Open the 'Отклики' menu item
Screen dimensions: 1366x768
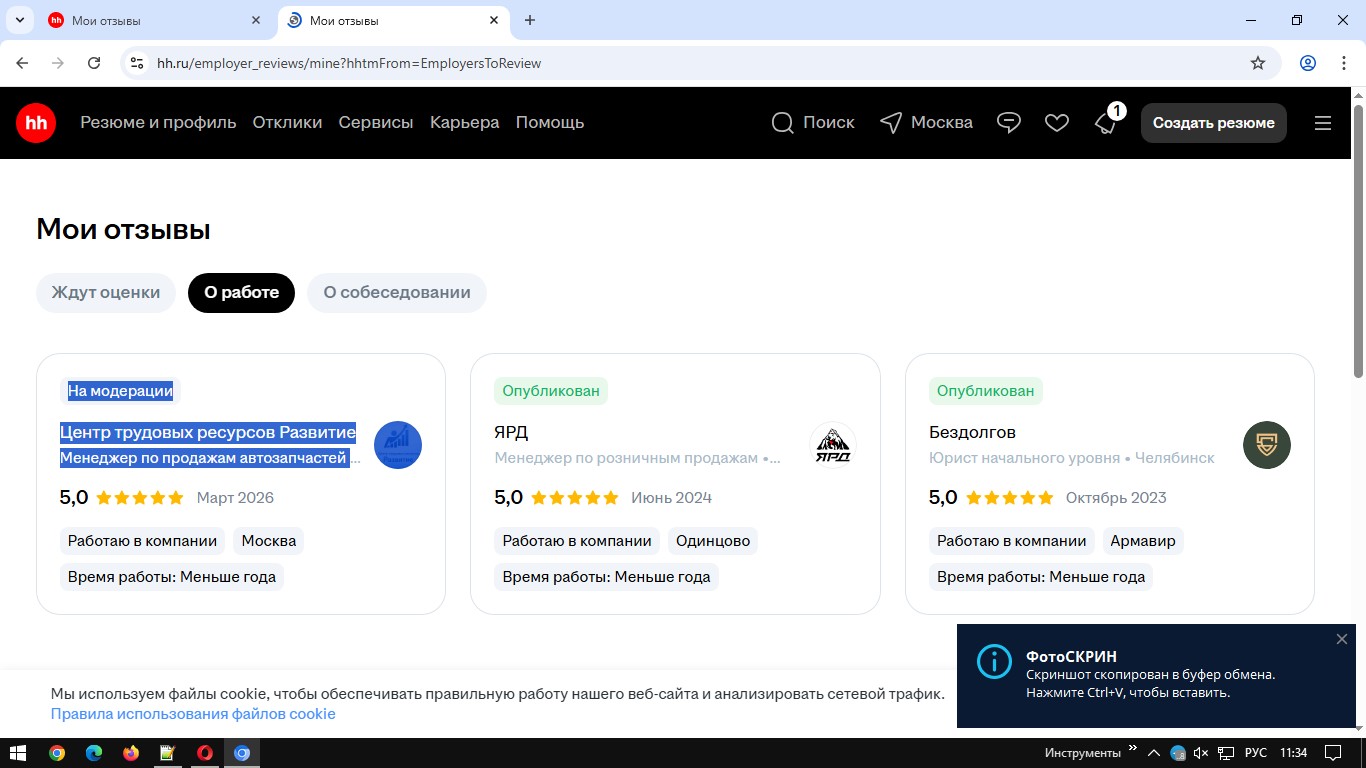point(287,123)
